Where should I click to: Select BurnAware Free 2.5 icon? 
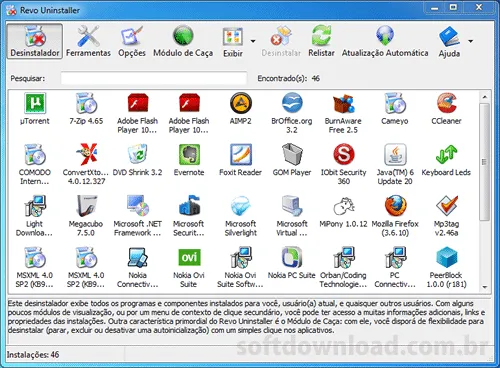pyautogui.click(x=343, y=103)
